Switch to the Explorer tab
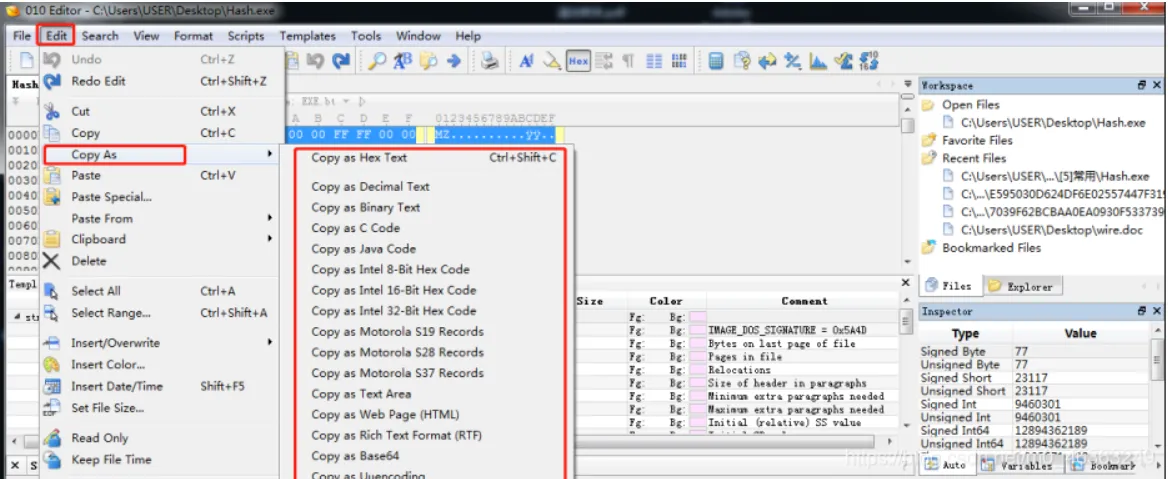Image resolution: width=1168 pixels, height=479 pixels. point(1021,286)
